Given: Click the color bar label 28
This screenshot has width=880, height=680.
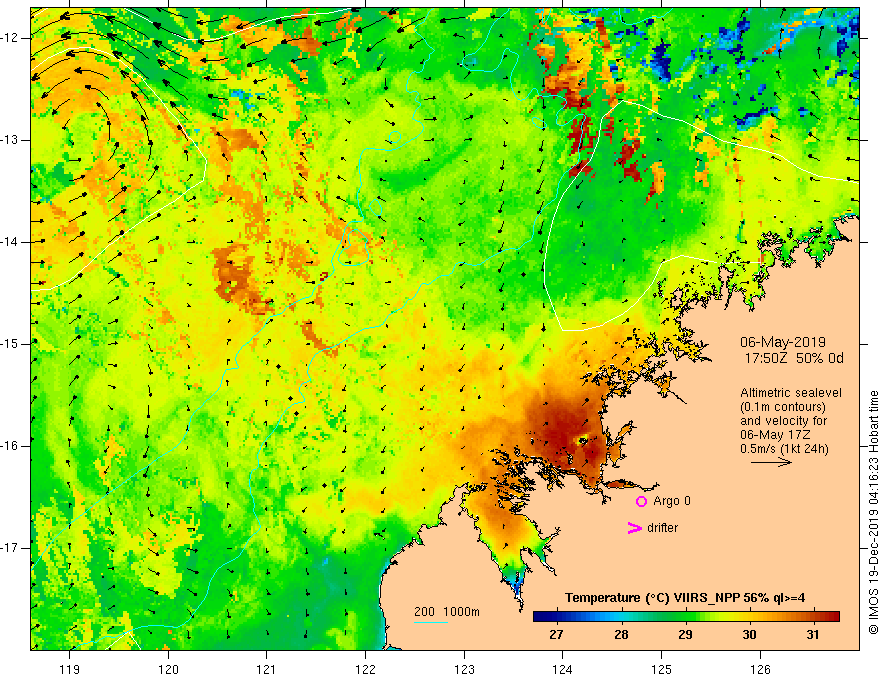Looking at the screenshot, I should [x=621, y=635].
